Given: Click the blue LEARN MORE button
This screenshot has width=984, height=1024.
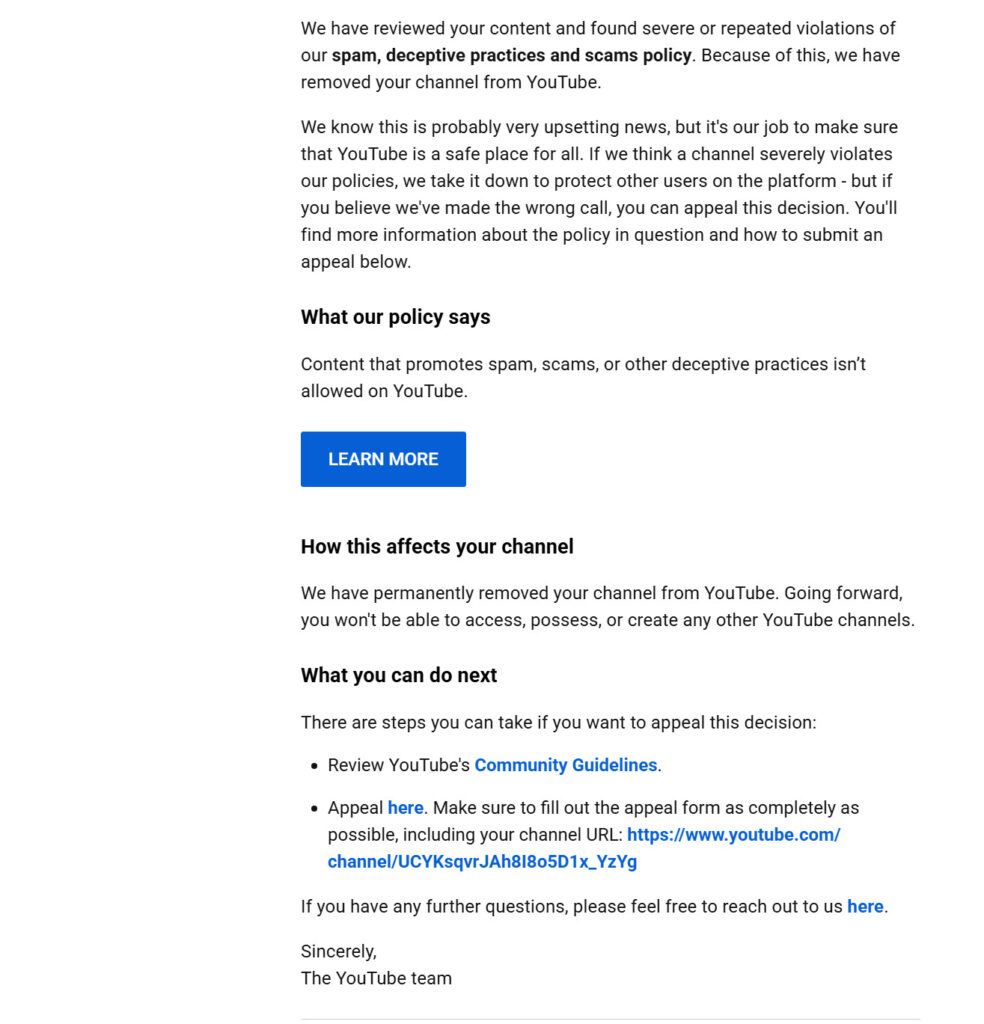Looking at the screenshot, I should 383,459.
